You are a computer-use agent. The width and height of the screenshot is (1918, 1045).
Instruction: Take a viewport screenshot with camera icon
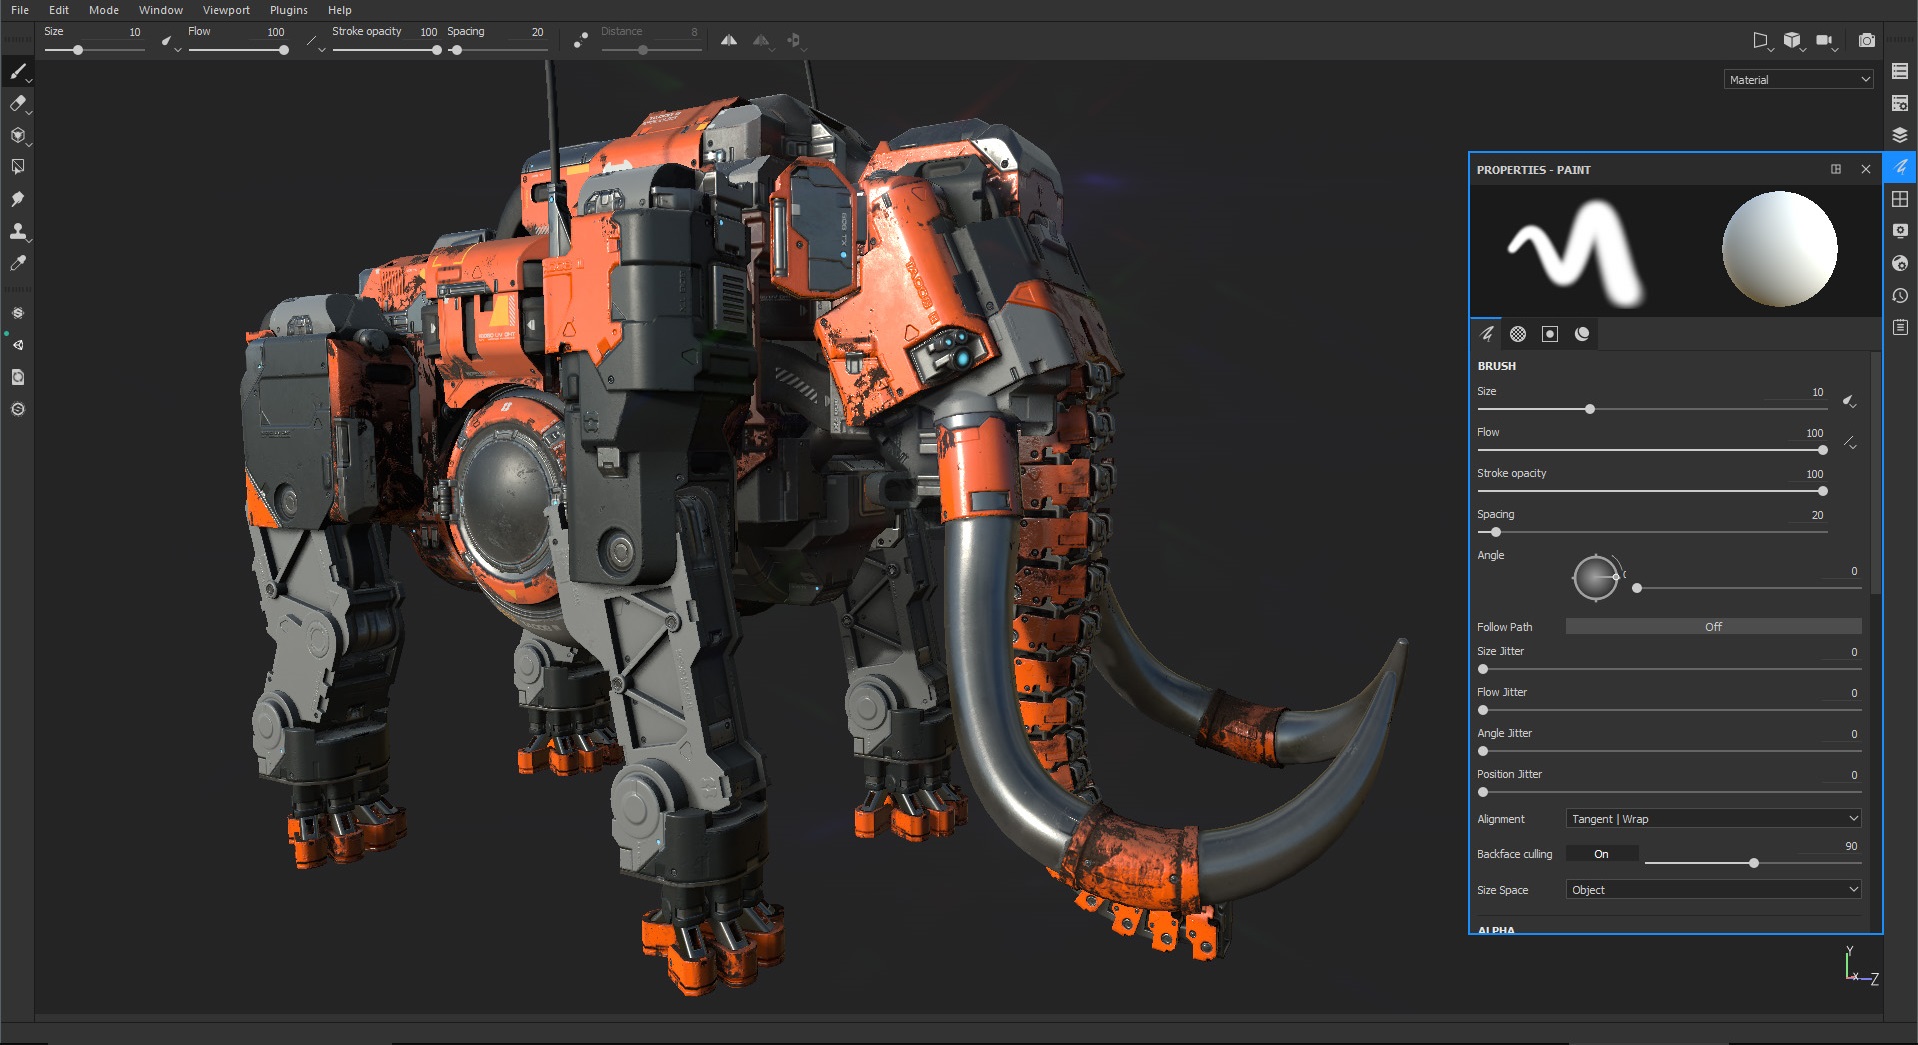click(1867, 40)
